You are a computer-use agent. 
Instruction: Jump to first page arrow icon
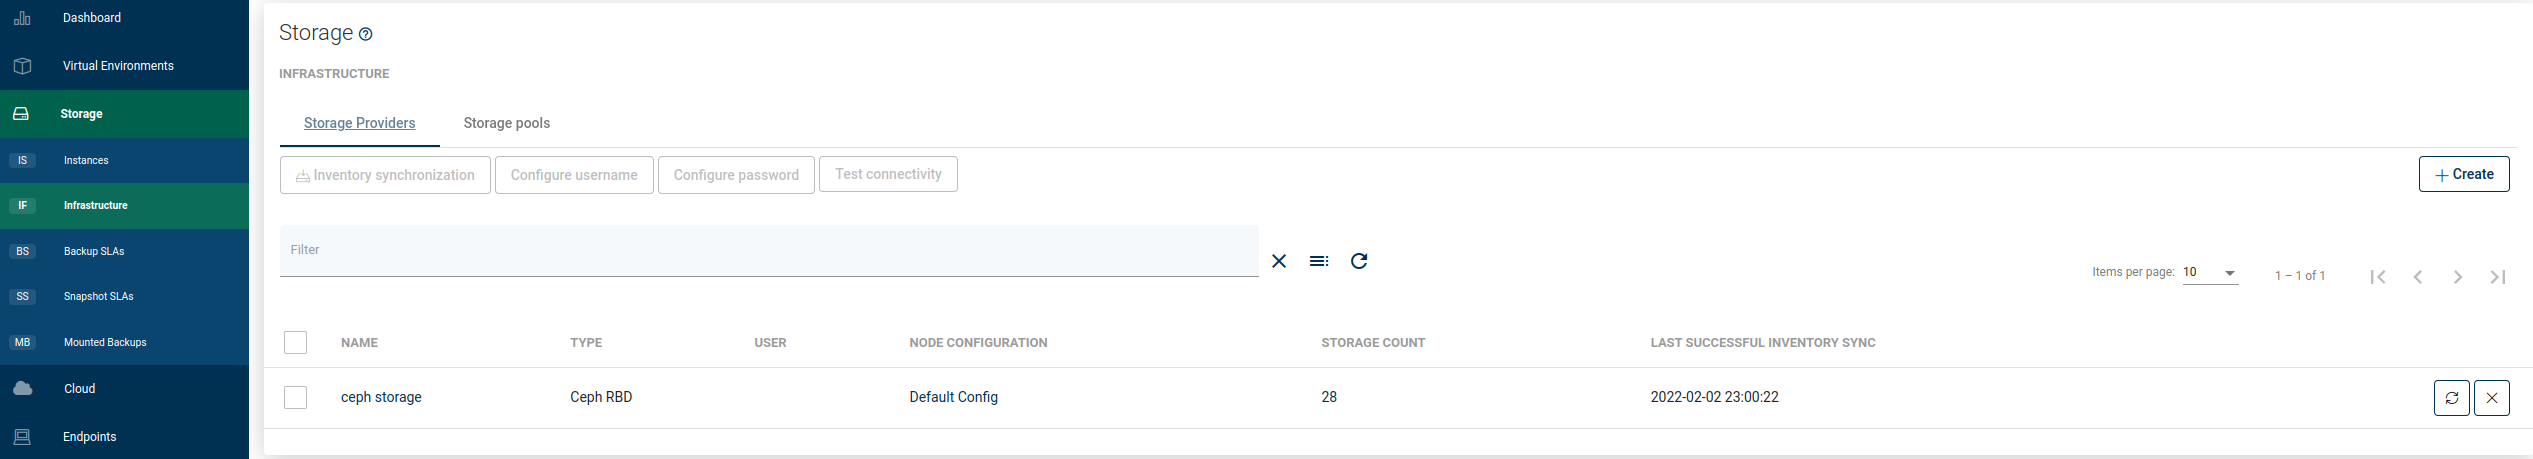click(2378, 277)
